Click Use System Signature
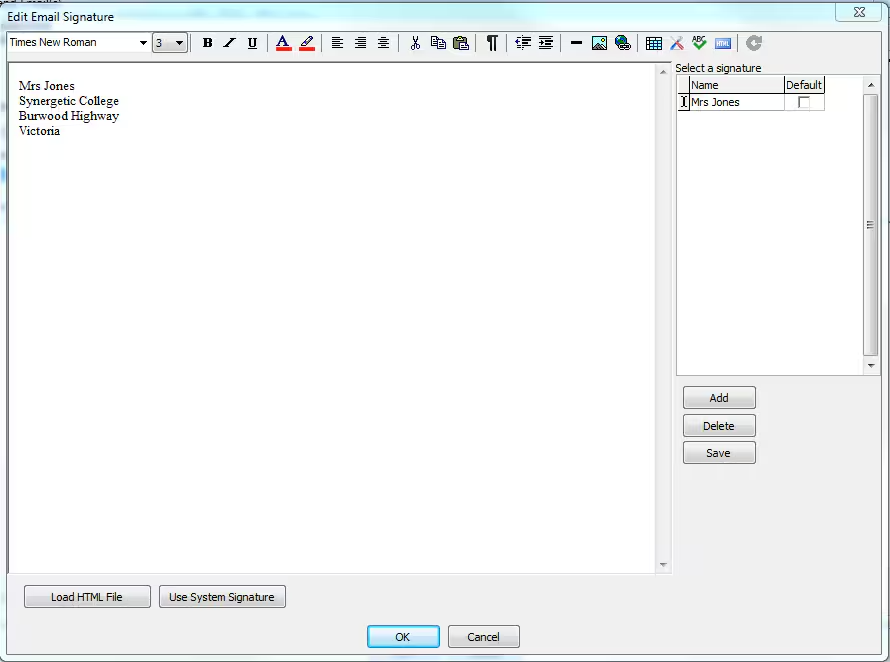Screen dimensions: 890x662 222,597
